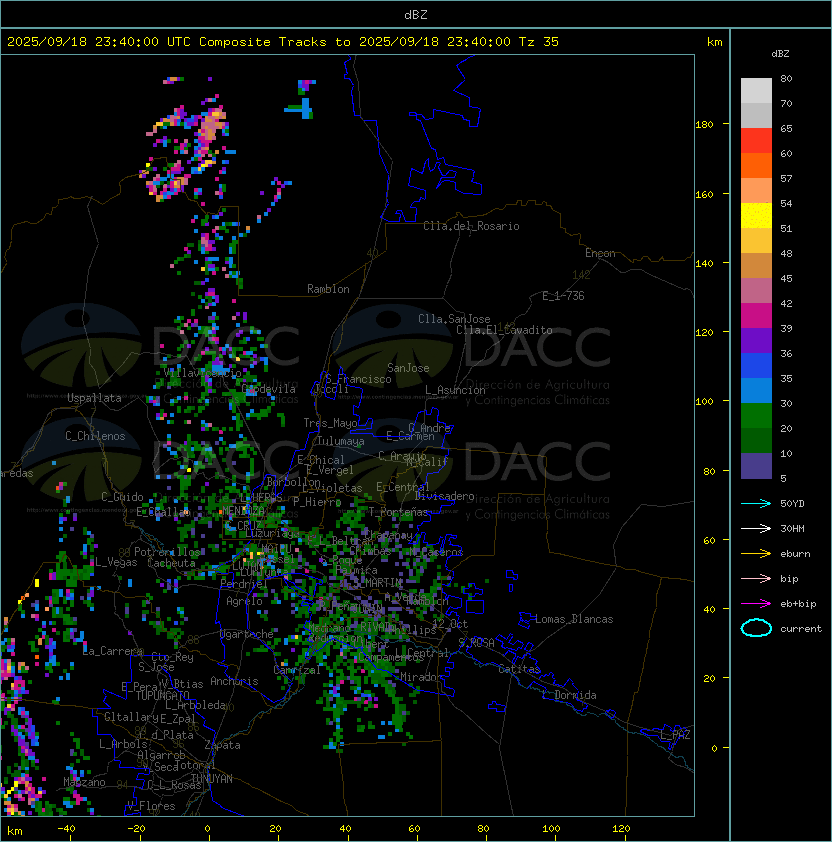Click the 'Potrerillos' map label
Viewport: 832px width, 842px height.
(167, 552)
